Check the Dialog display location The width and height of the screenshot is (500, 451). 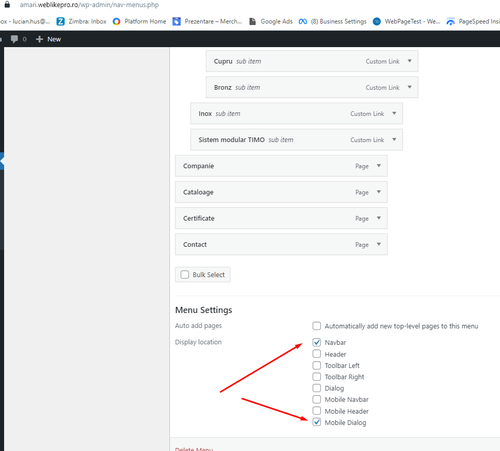point(317,388)
